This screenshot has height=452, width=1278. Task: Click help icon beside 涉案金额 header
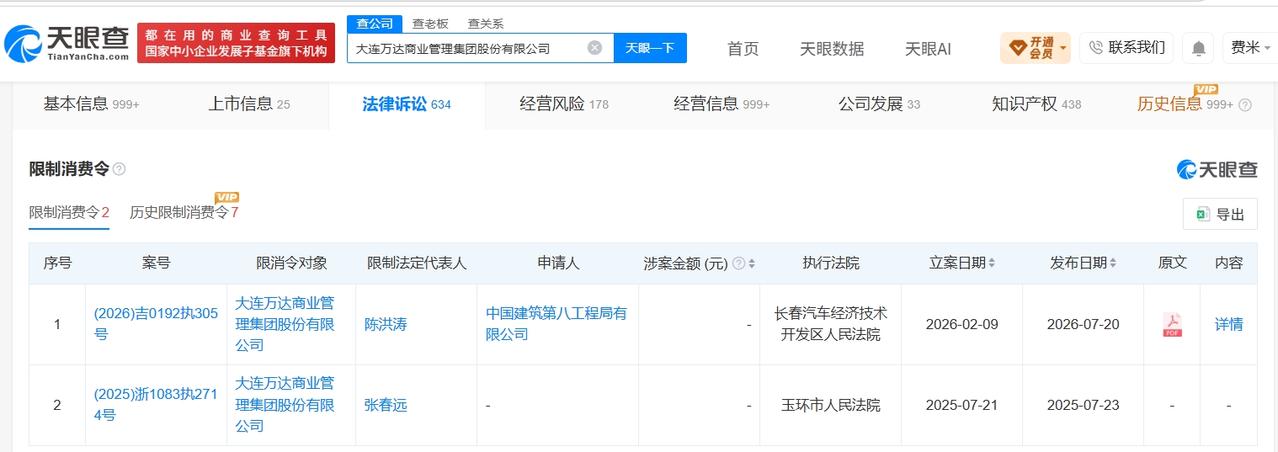(738, 263)
